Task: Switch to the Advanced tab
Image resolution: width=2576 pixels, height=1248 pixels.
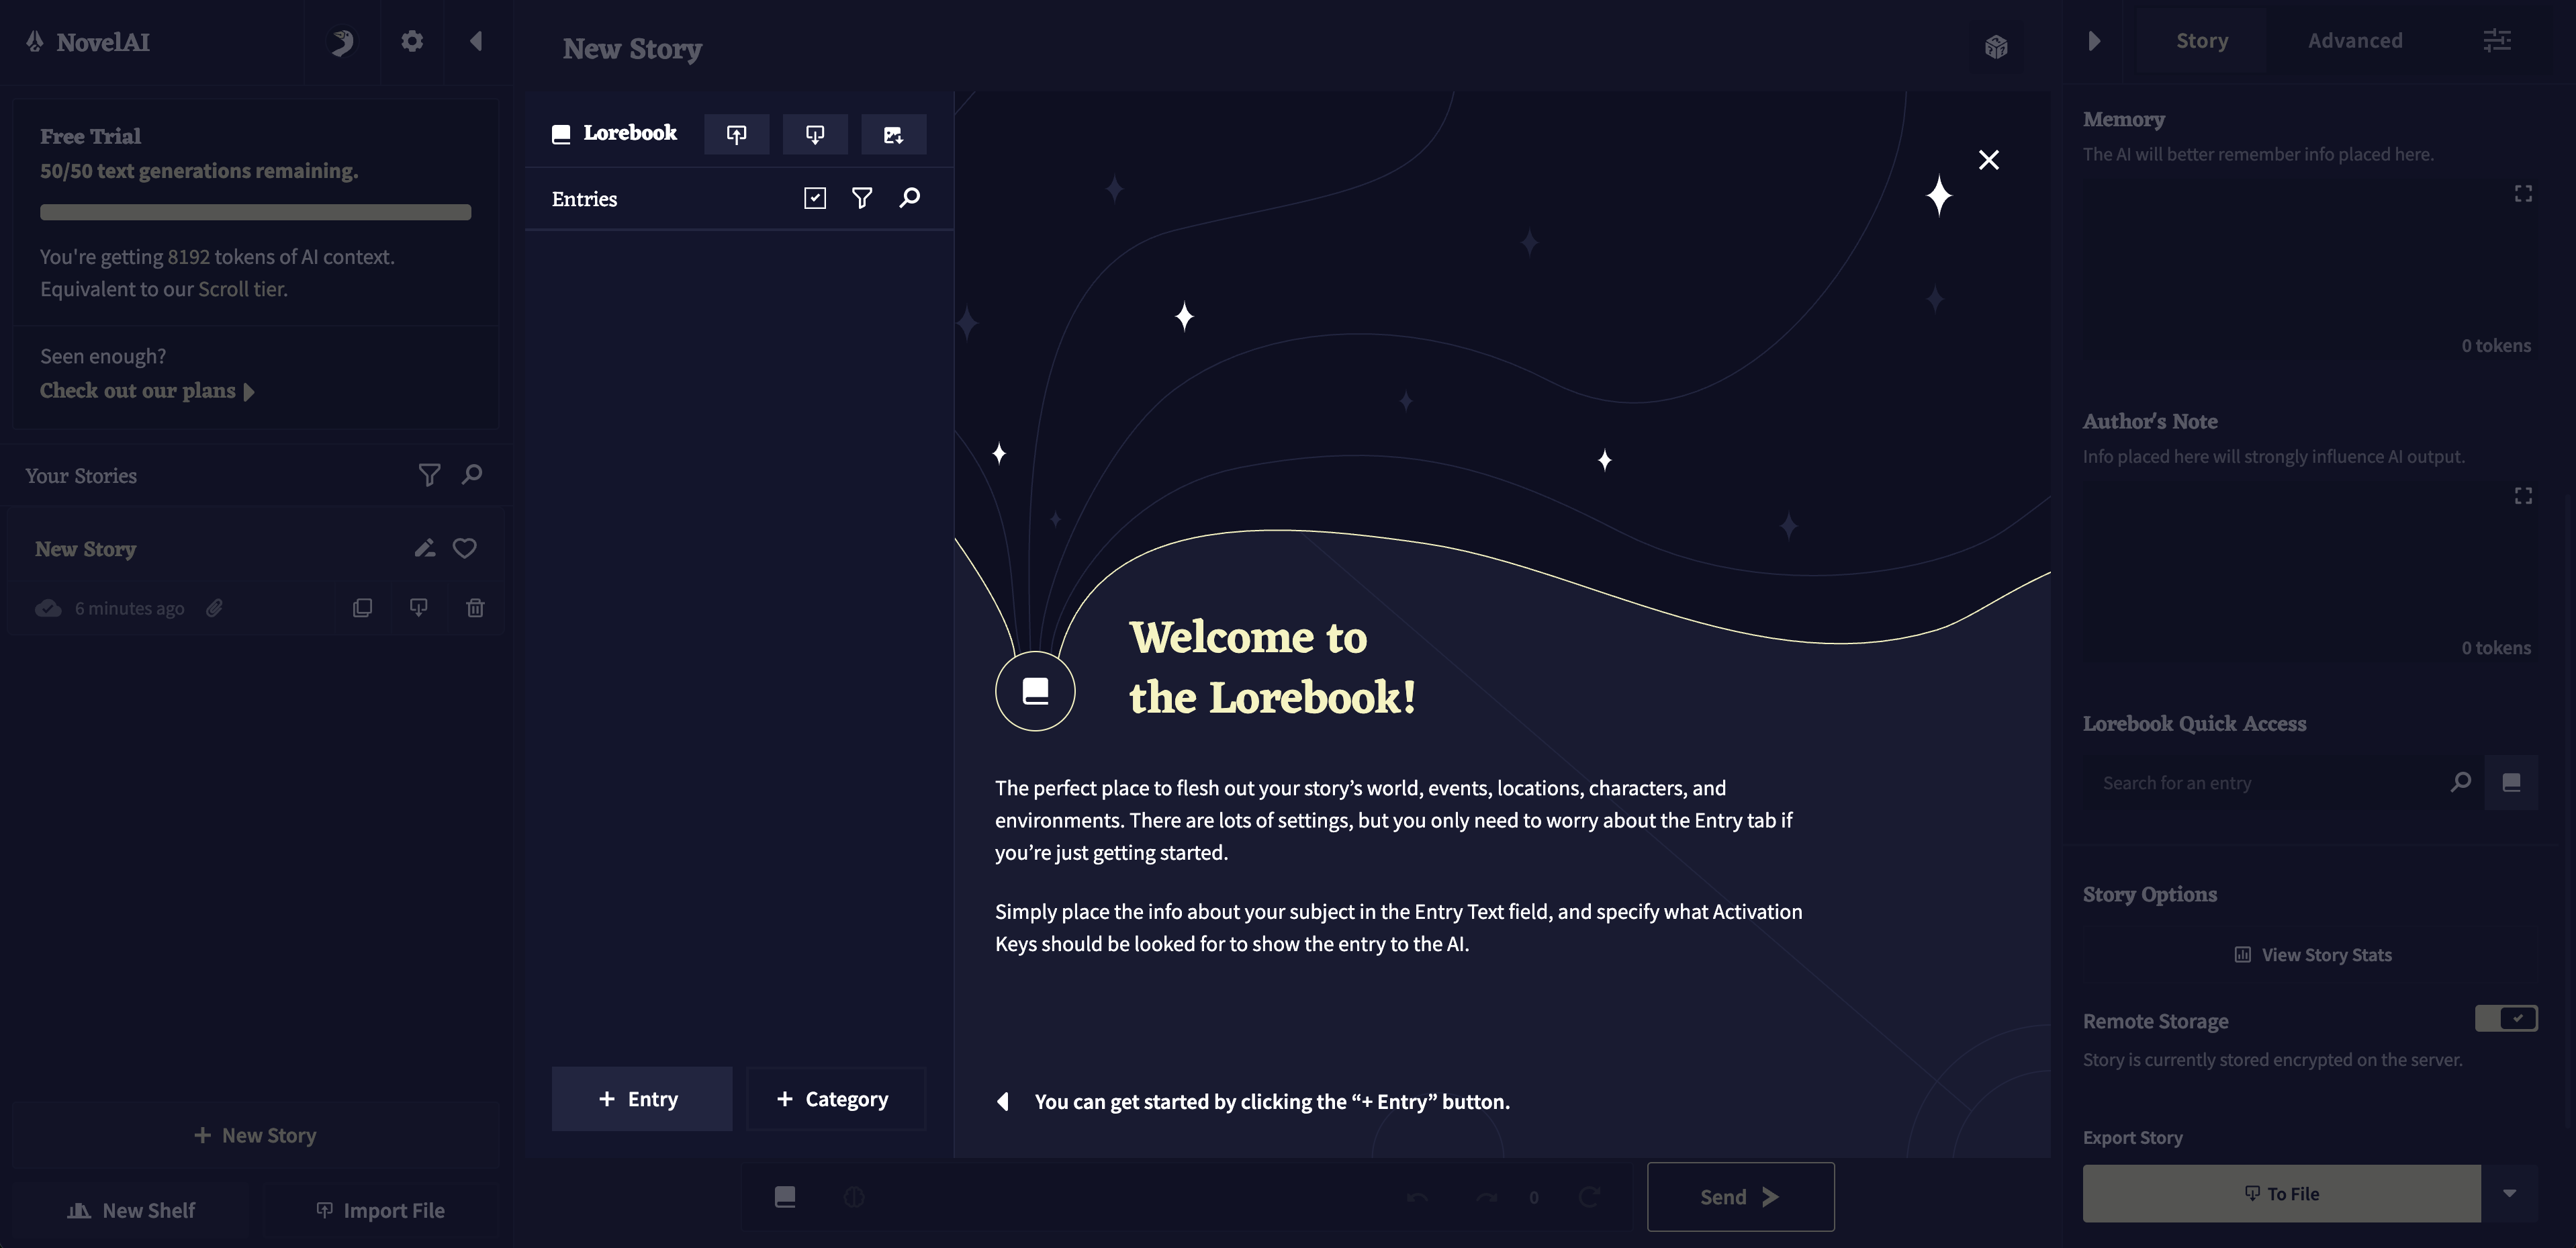Action: (x=2354, y=41)
